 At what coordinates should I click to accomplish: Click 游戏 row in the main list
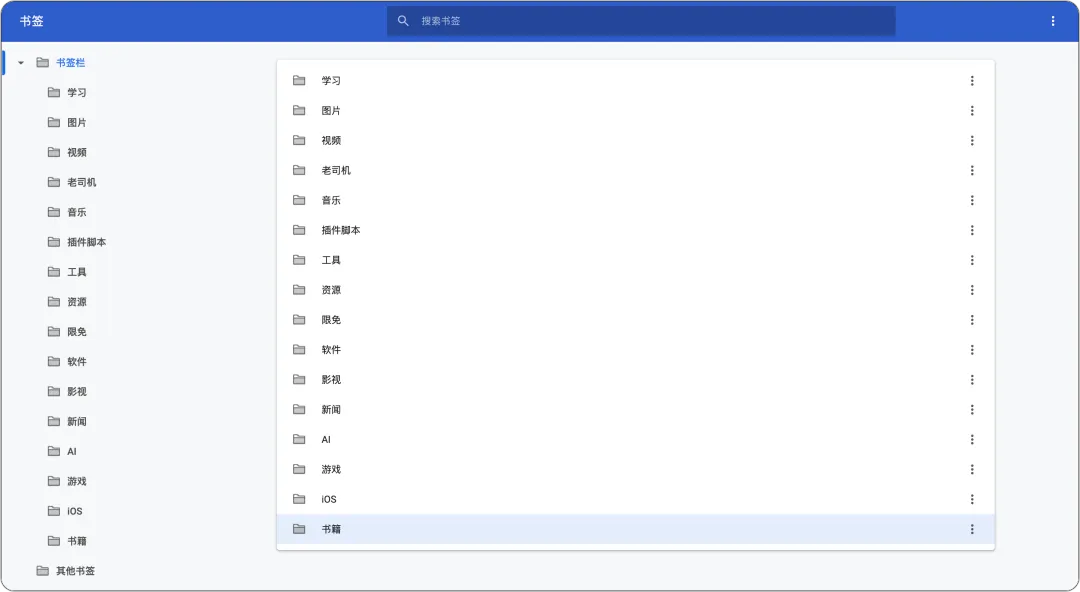[x=635, y=469]
